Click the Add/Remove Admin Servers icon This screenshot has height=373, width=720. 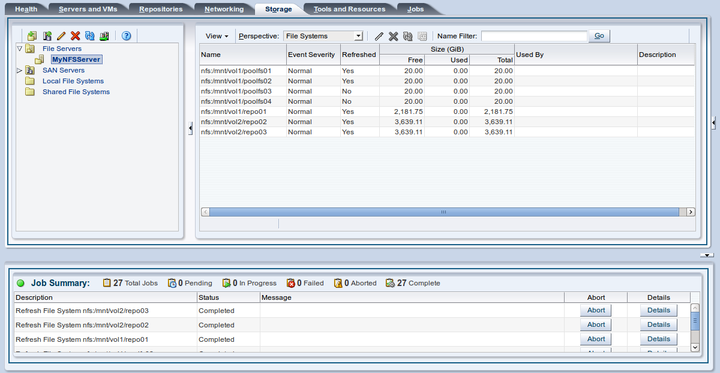[104, 36]
